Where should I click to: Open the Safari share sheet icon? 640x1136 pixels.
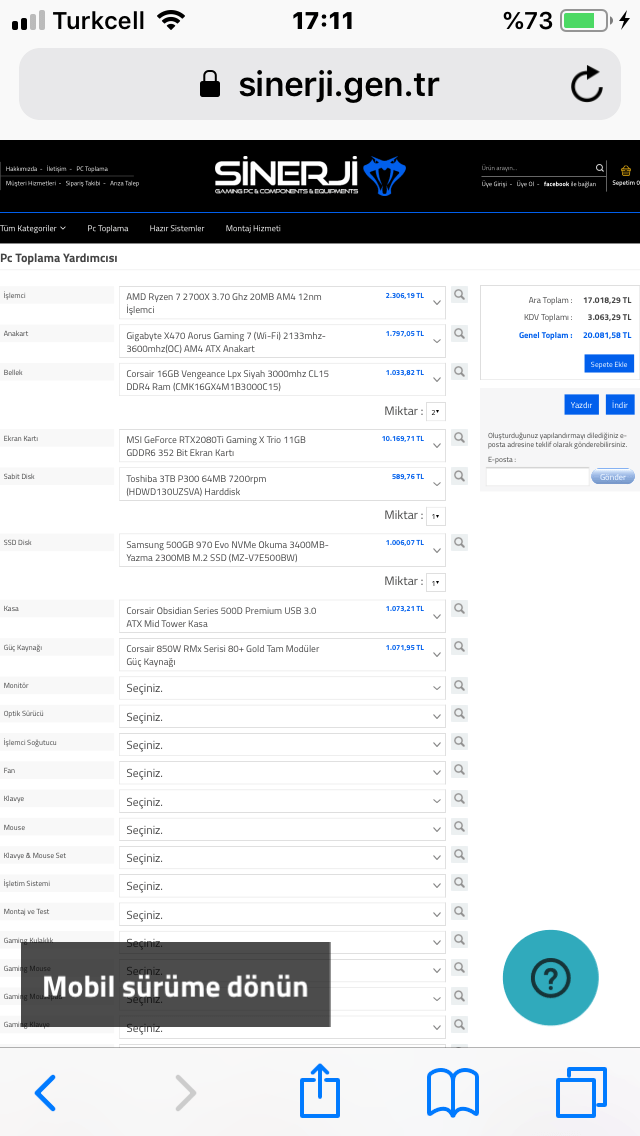[x=320, y=1090]
